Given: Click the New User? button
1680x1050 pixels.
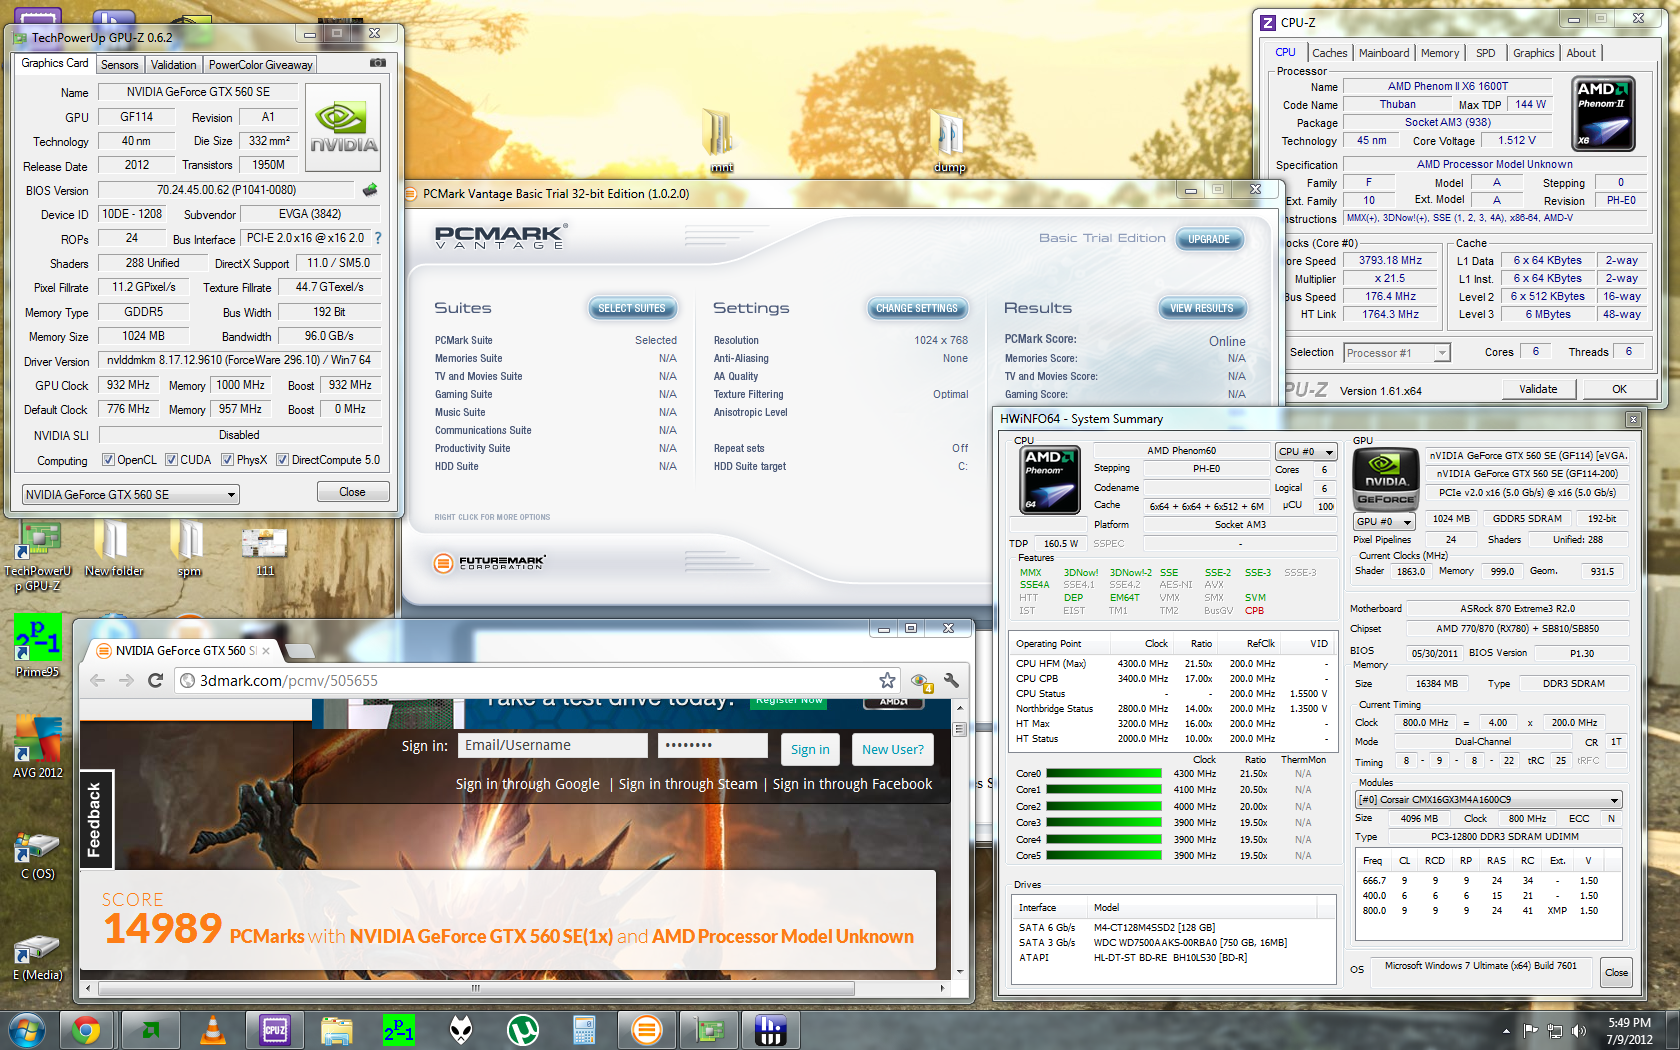Looking at the screenshot, I should point(893,749).
